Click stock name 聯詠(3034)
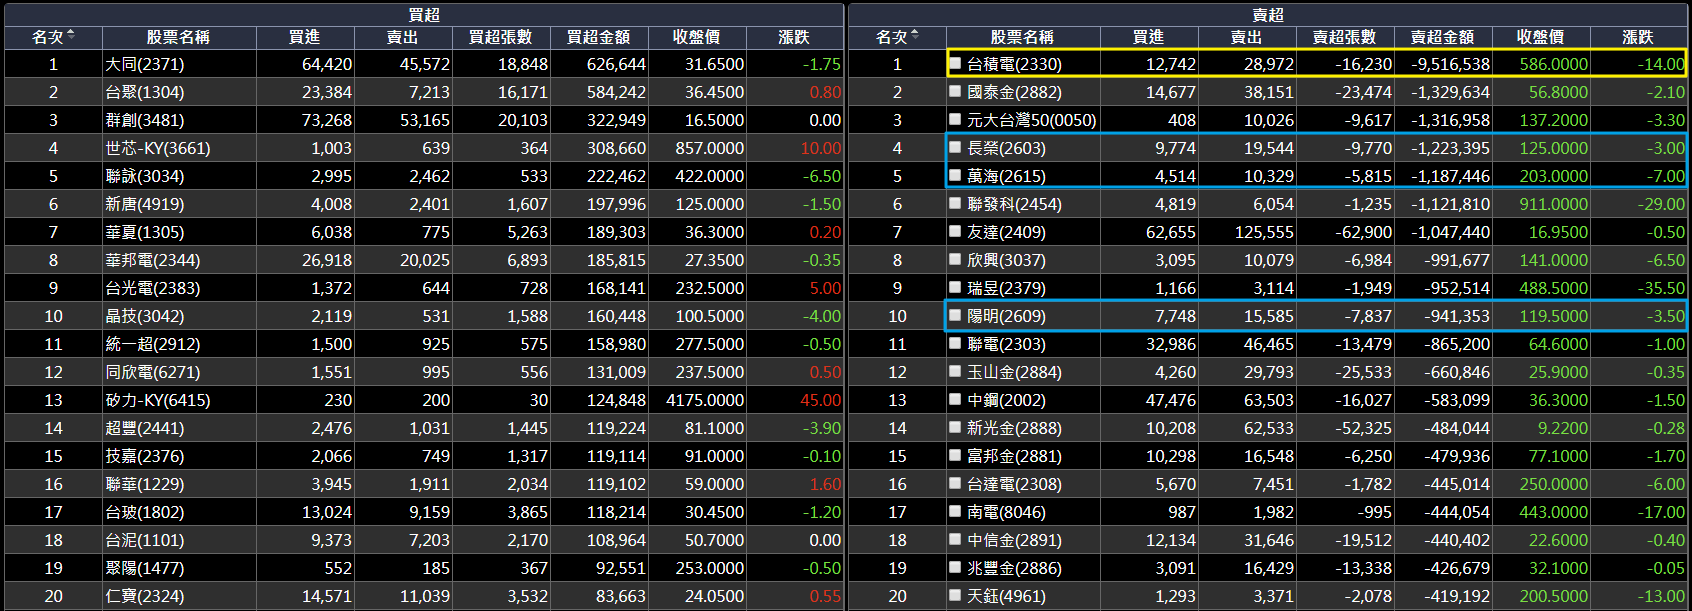This screenshot has width=1692, height=611. coord(145,176)
